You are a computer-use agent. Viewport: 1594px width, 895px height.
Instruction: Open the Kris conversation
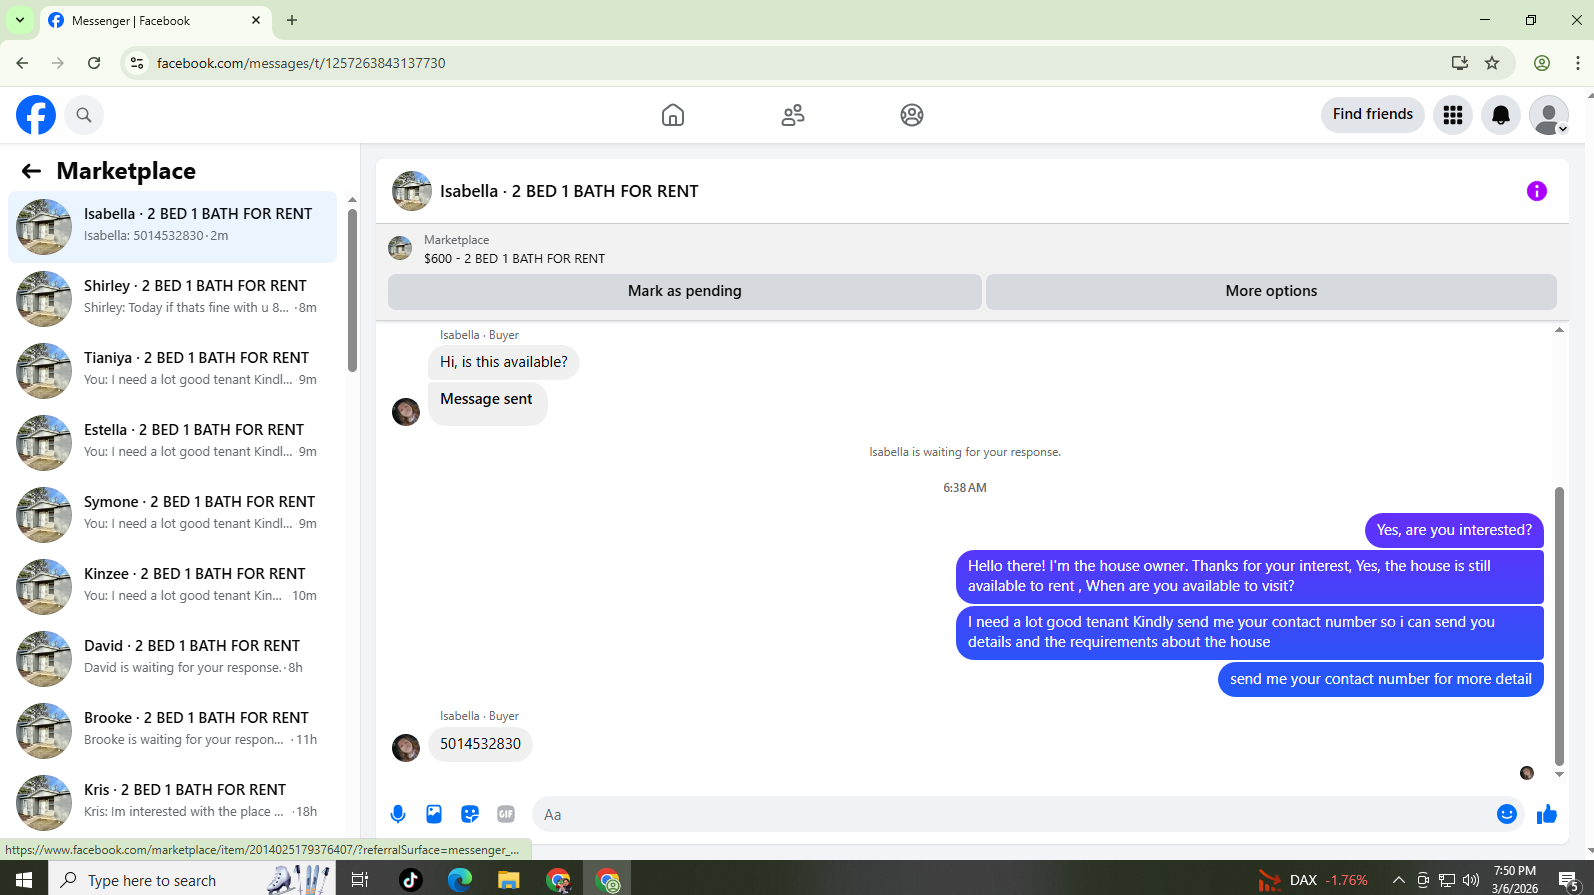click(x=172, y=802)
